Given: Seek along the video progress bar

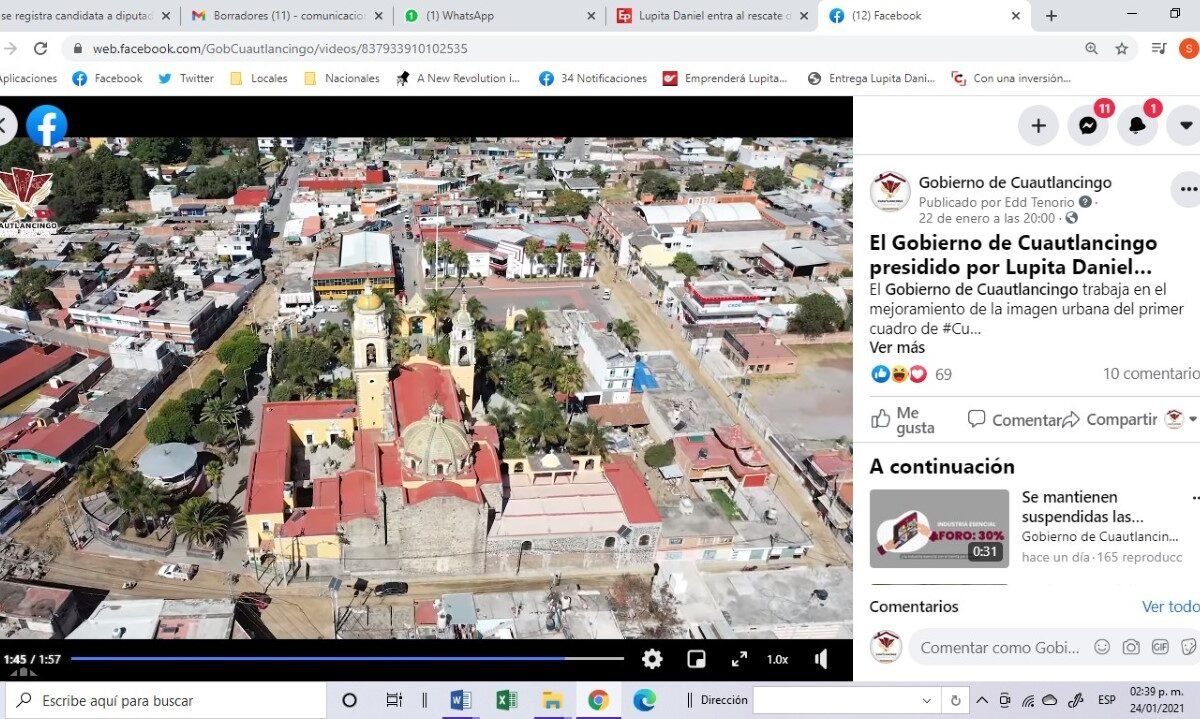Looking at the screenshot, I should coord(347,658).
